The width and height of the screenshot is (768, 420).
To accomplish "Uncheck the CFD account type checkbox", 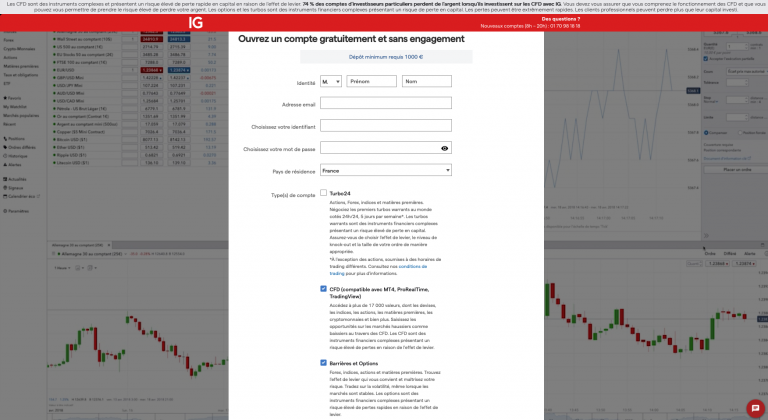I will tap(324, 289).
